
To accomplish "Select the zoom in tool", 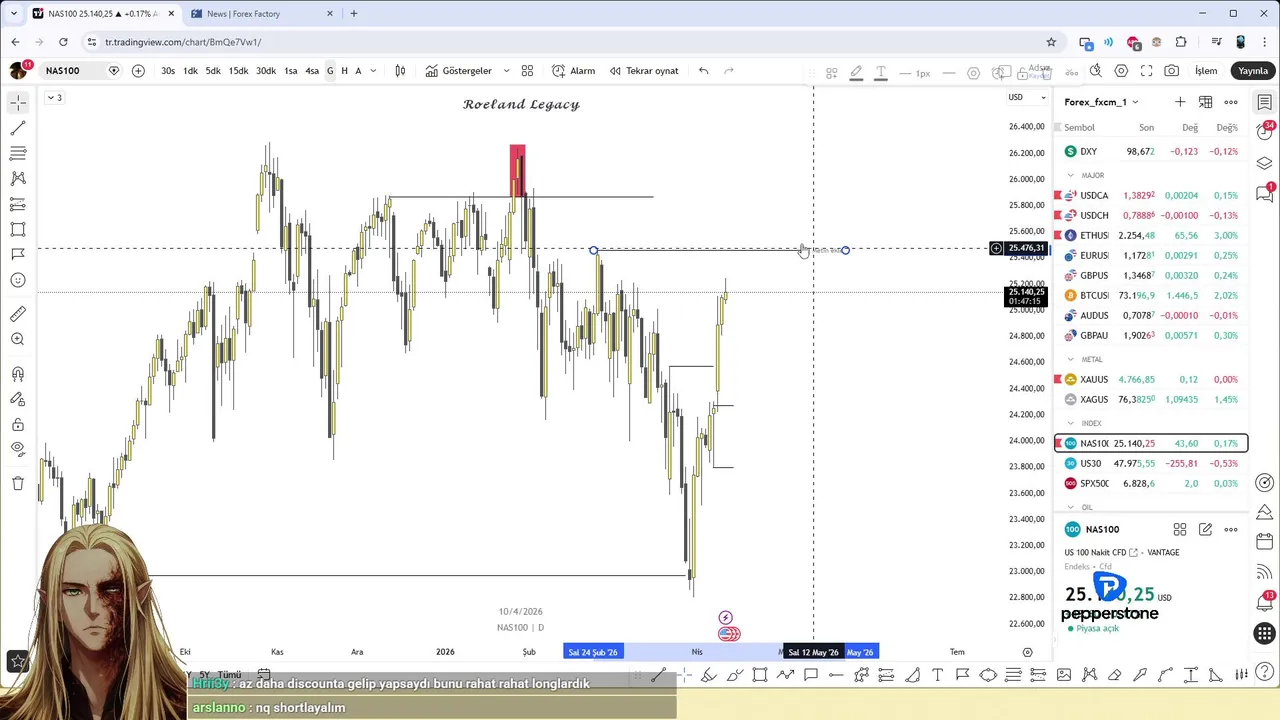I will tap(18, 339).
